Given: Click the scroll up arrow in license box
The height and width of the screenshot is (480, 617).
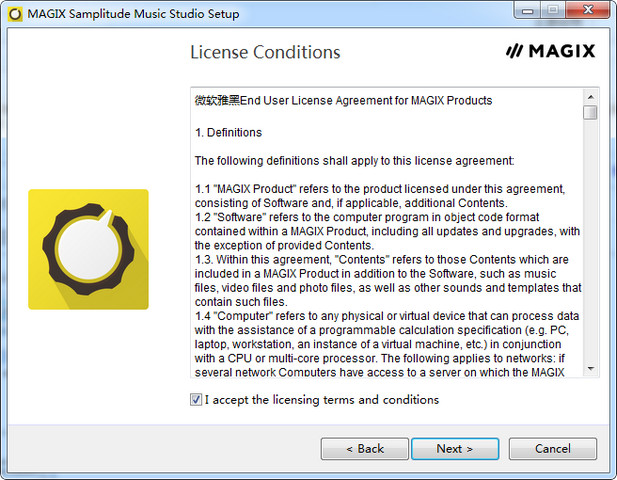Looking at the screenshot, I should tap(590, 97).
